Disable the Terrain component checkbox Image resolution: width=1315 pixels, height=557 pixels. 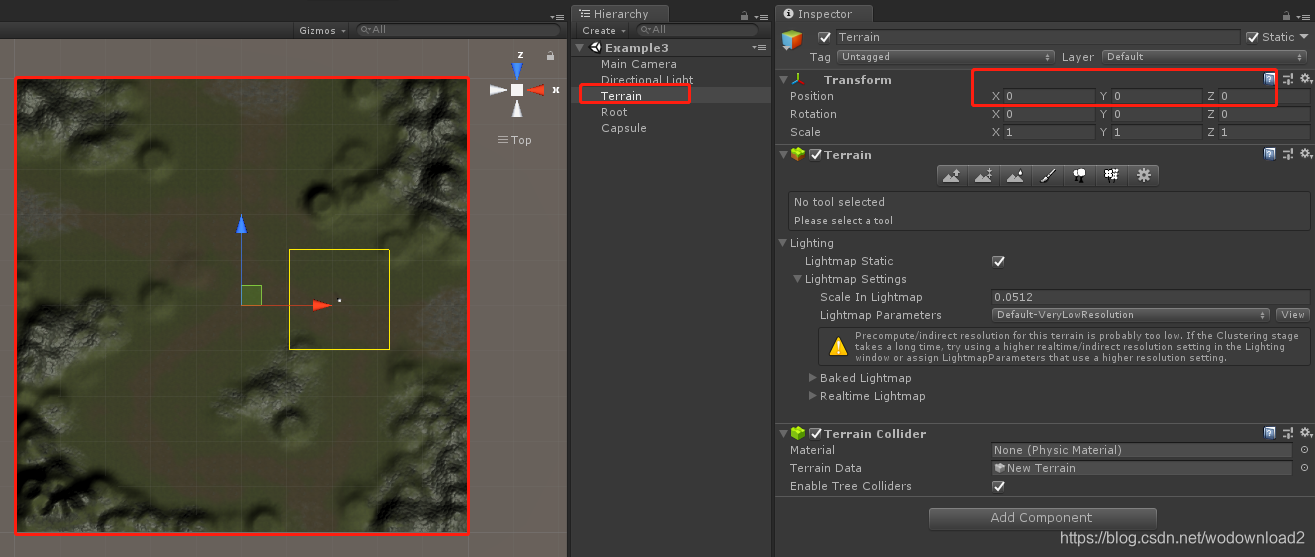pyautogui.click(x=815, y=155)
